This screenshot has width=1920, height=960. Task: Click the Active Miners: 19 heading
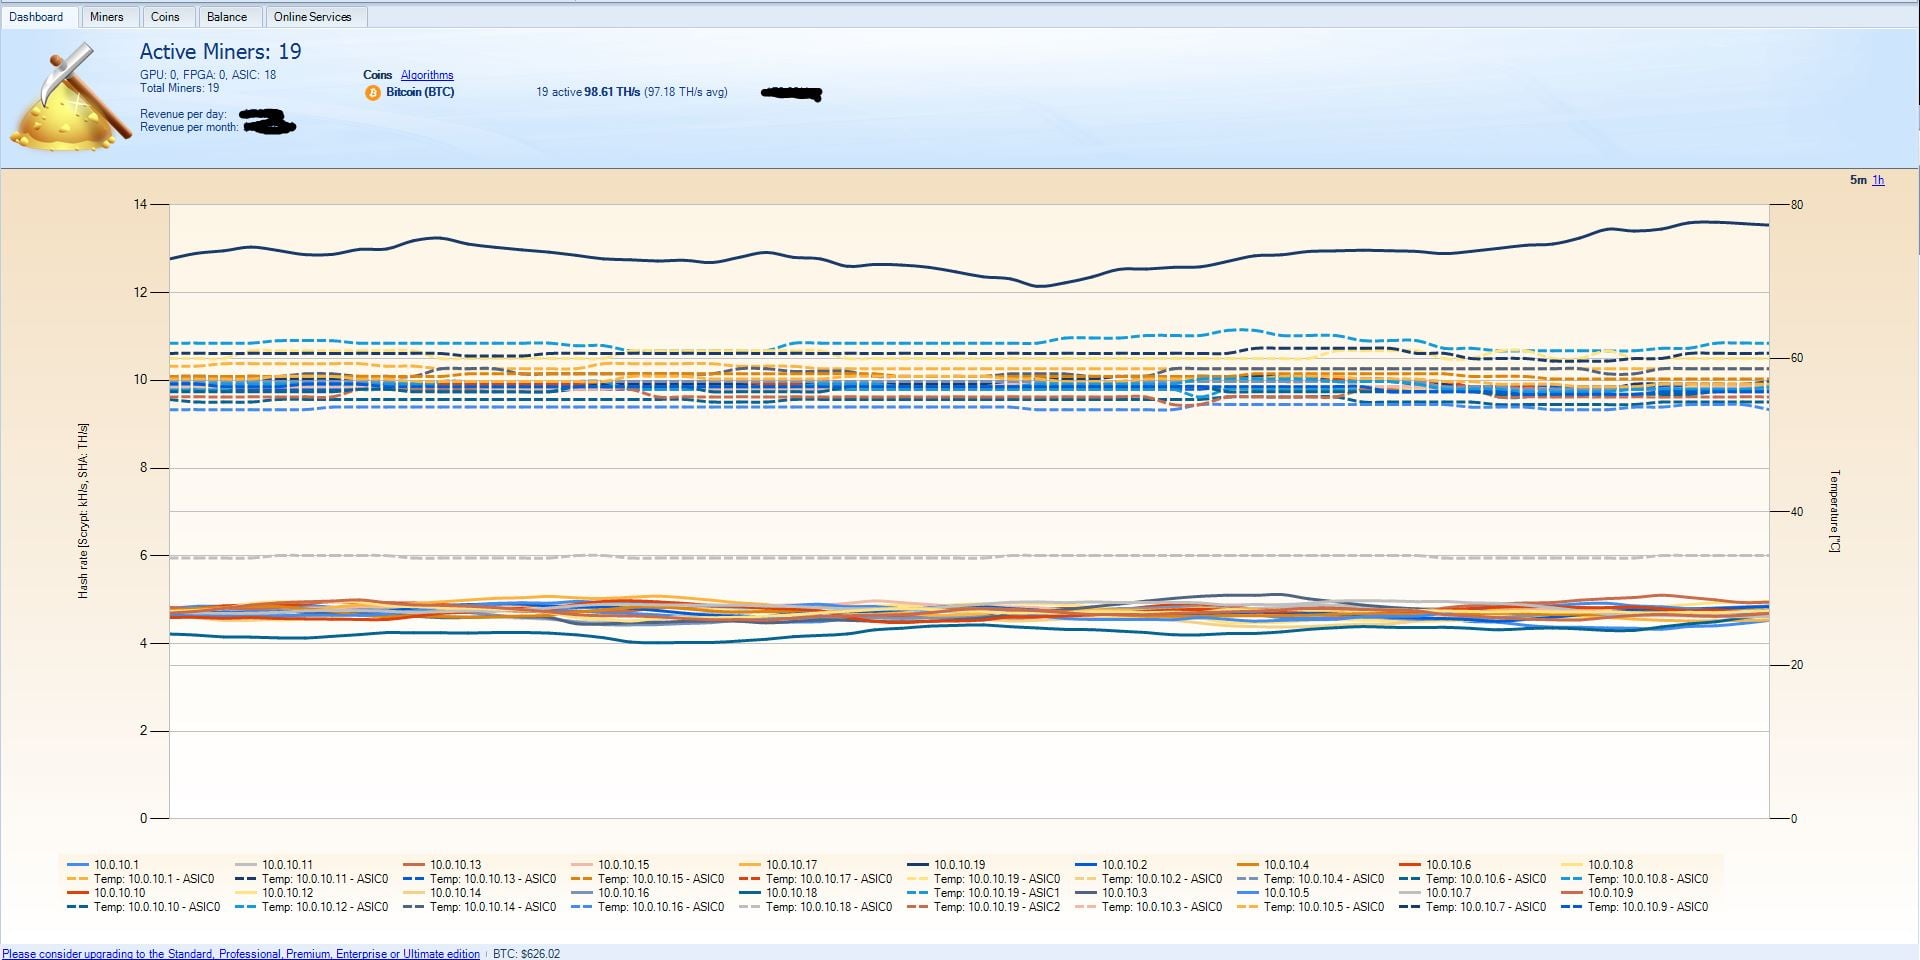pyautogui.click(x=220, y=52)
